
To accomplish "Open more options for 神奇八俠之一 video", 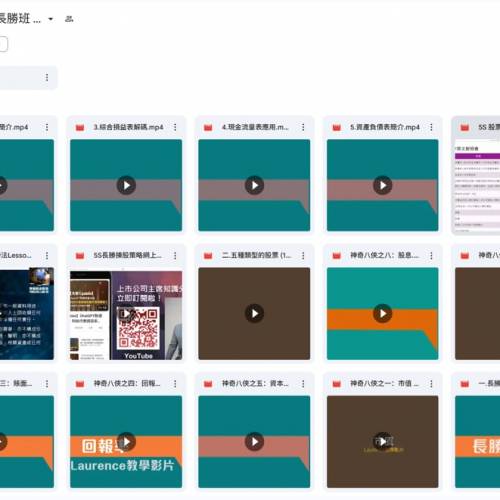I will 431,384.
